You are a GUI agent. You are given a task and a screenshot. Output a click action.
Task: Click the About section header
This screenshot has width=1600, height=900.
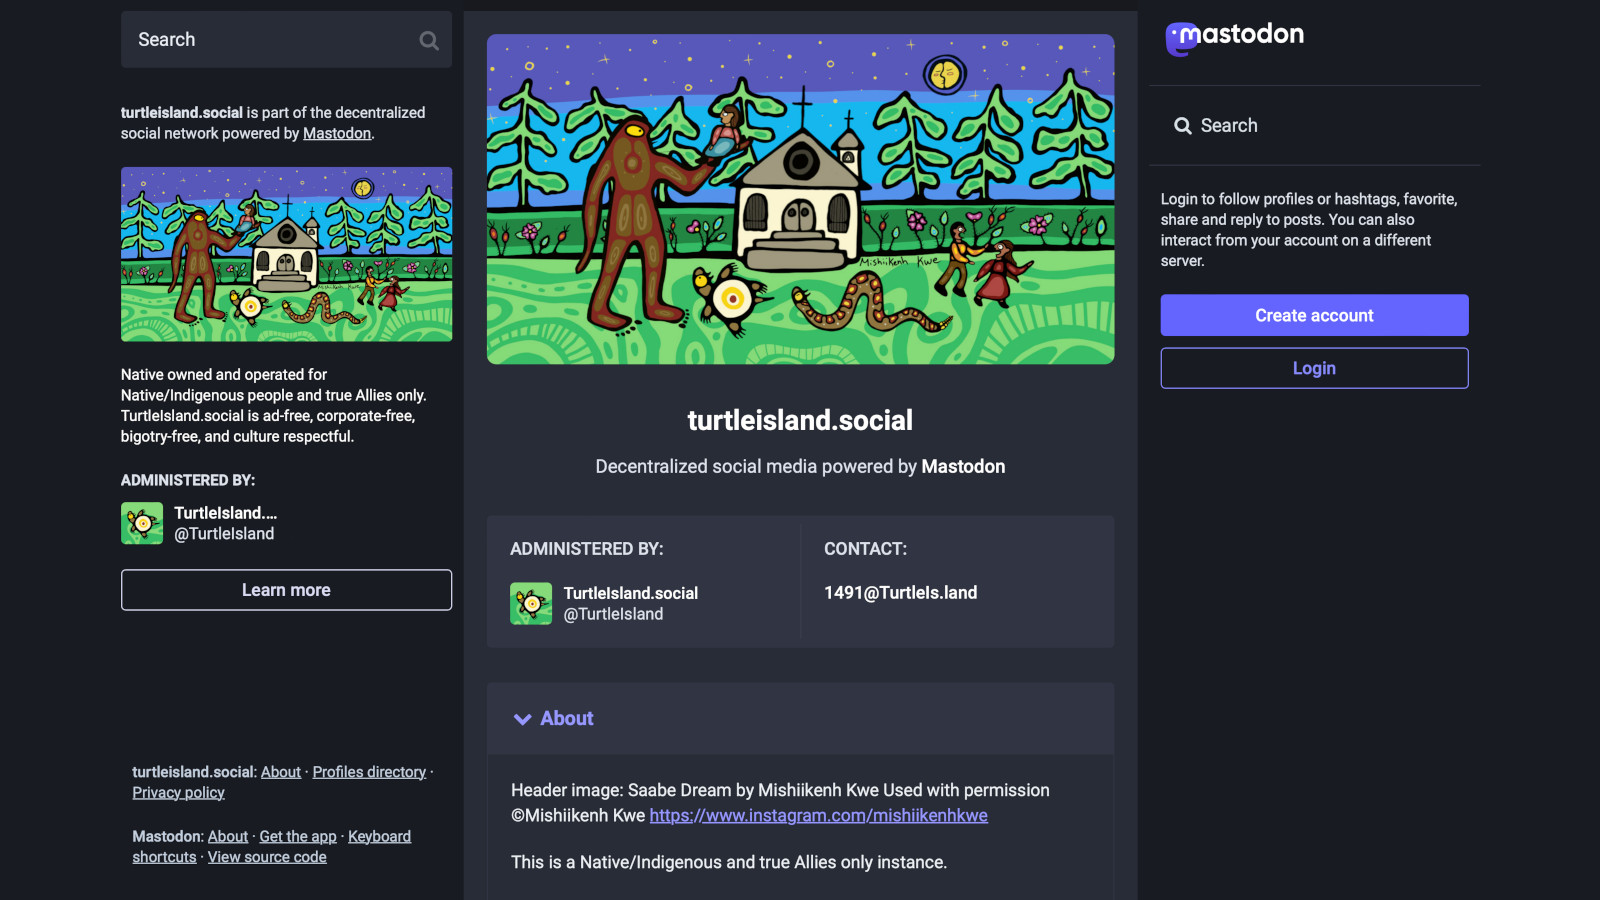pos(800,718)
